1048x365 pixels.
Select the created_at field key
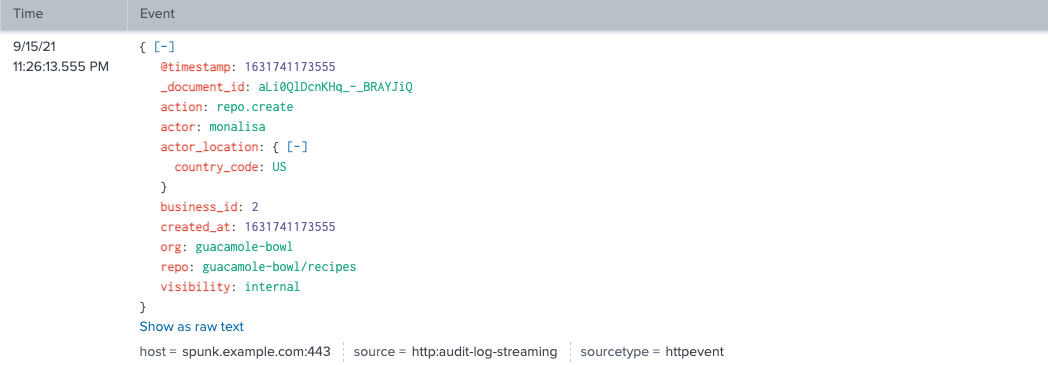(x=195, y=227)
